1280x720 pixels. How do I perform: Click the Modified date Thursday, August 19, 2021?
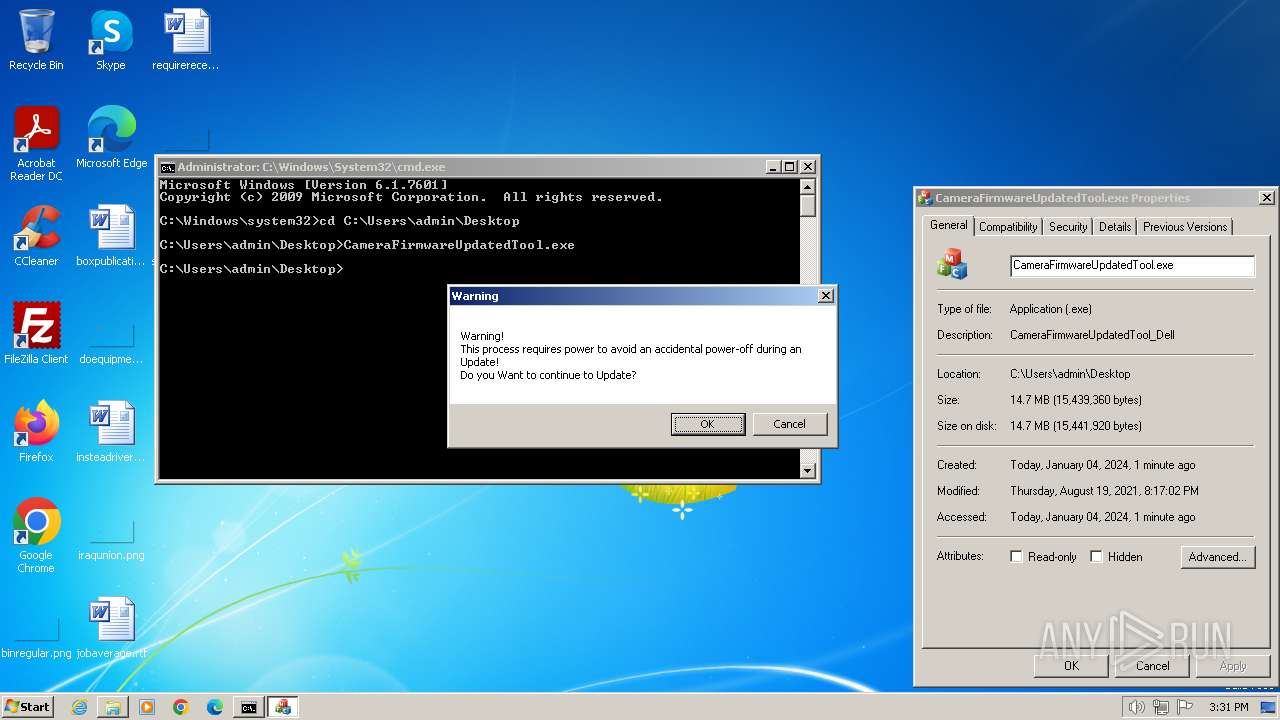pyautogui.click(x=1104, y=491)
